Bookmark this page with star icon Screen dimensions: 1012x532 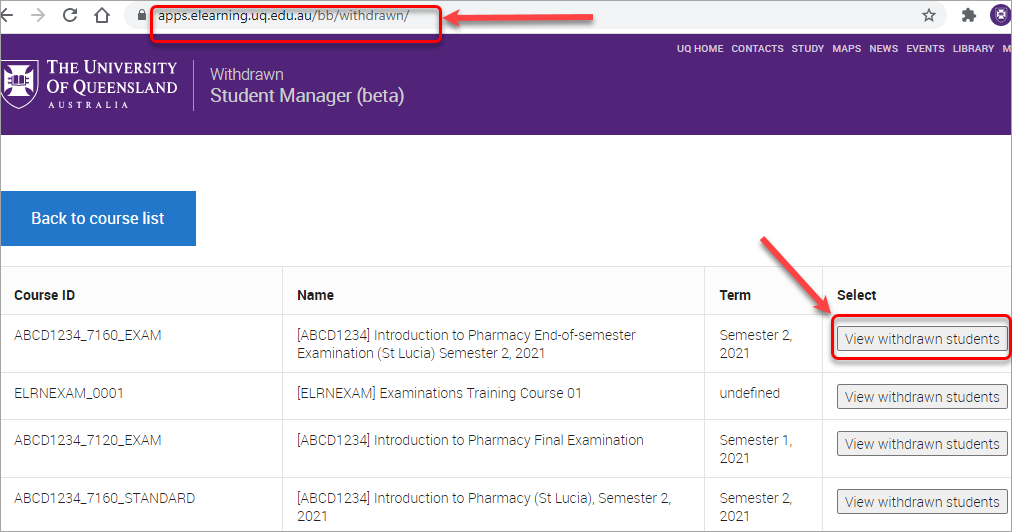point(929,15)
